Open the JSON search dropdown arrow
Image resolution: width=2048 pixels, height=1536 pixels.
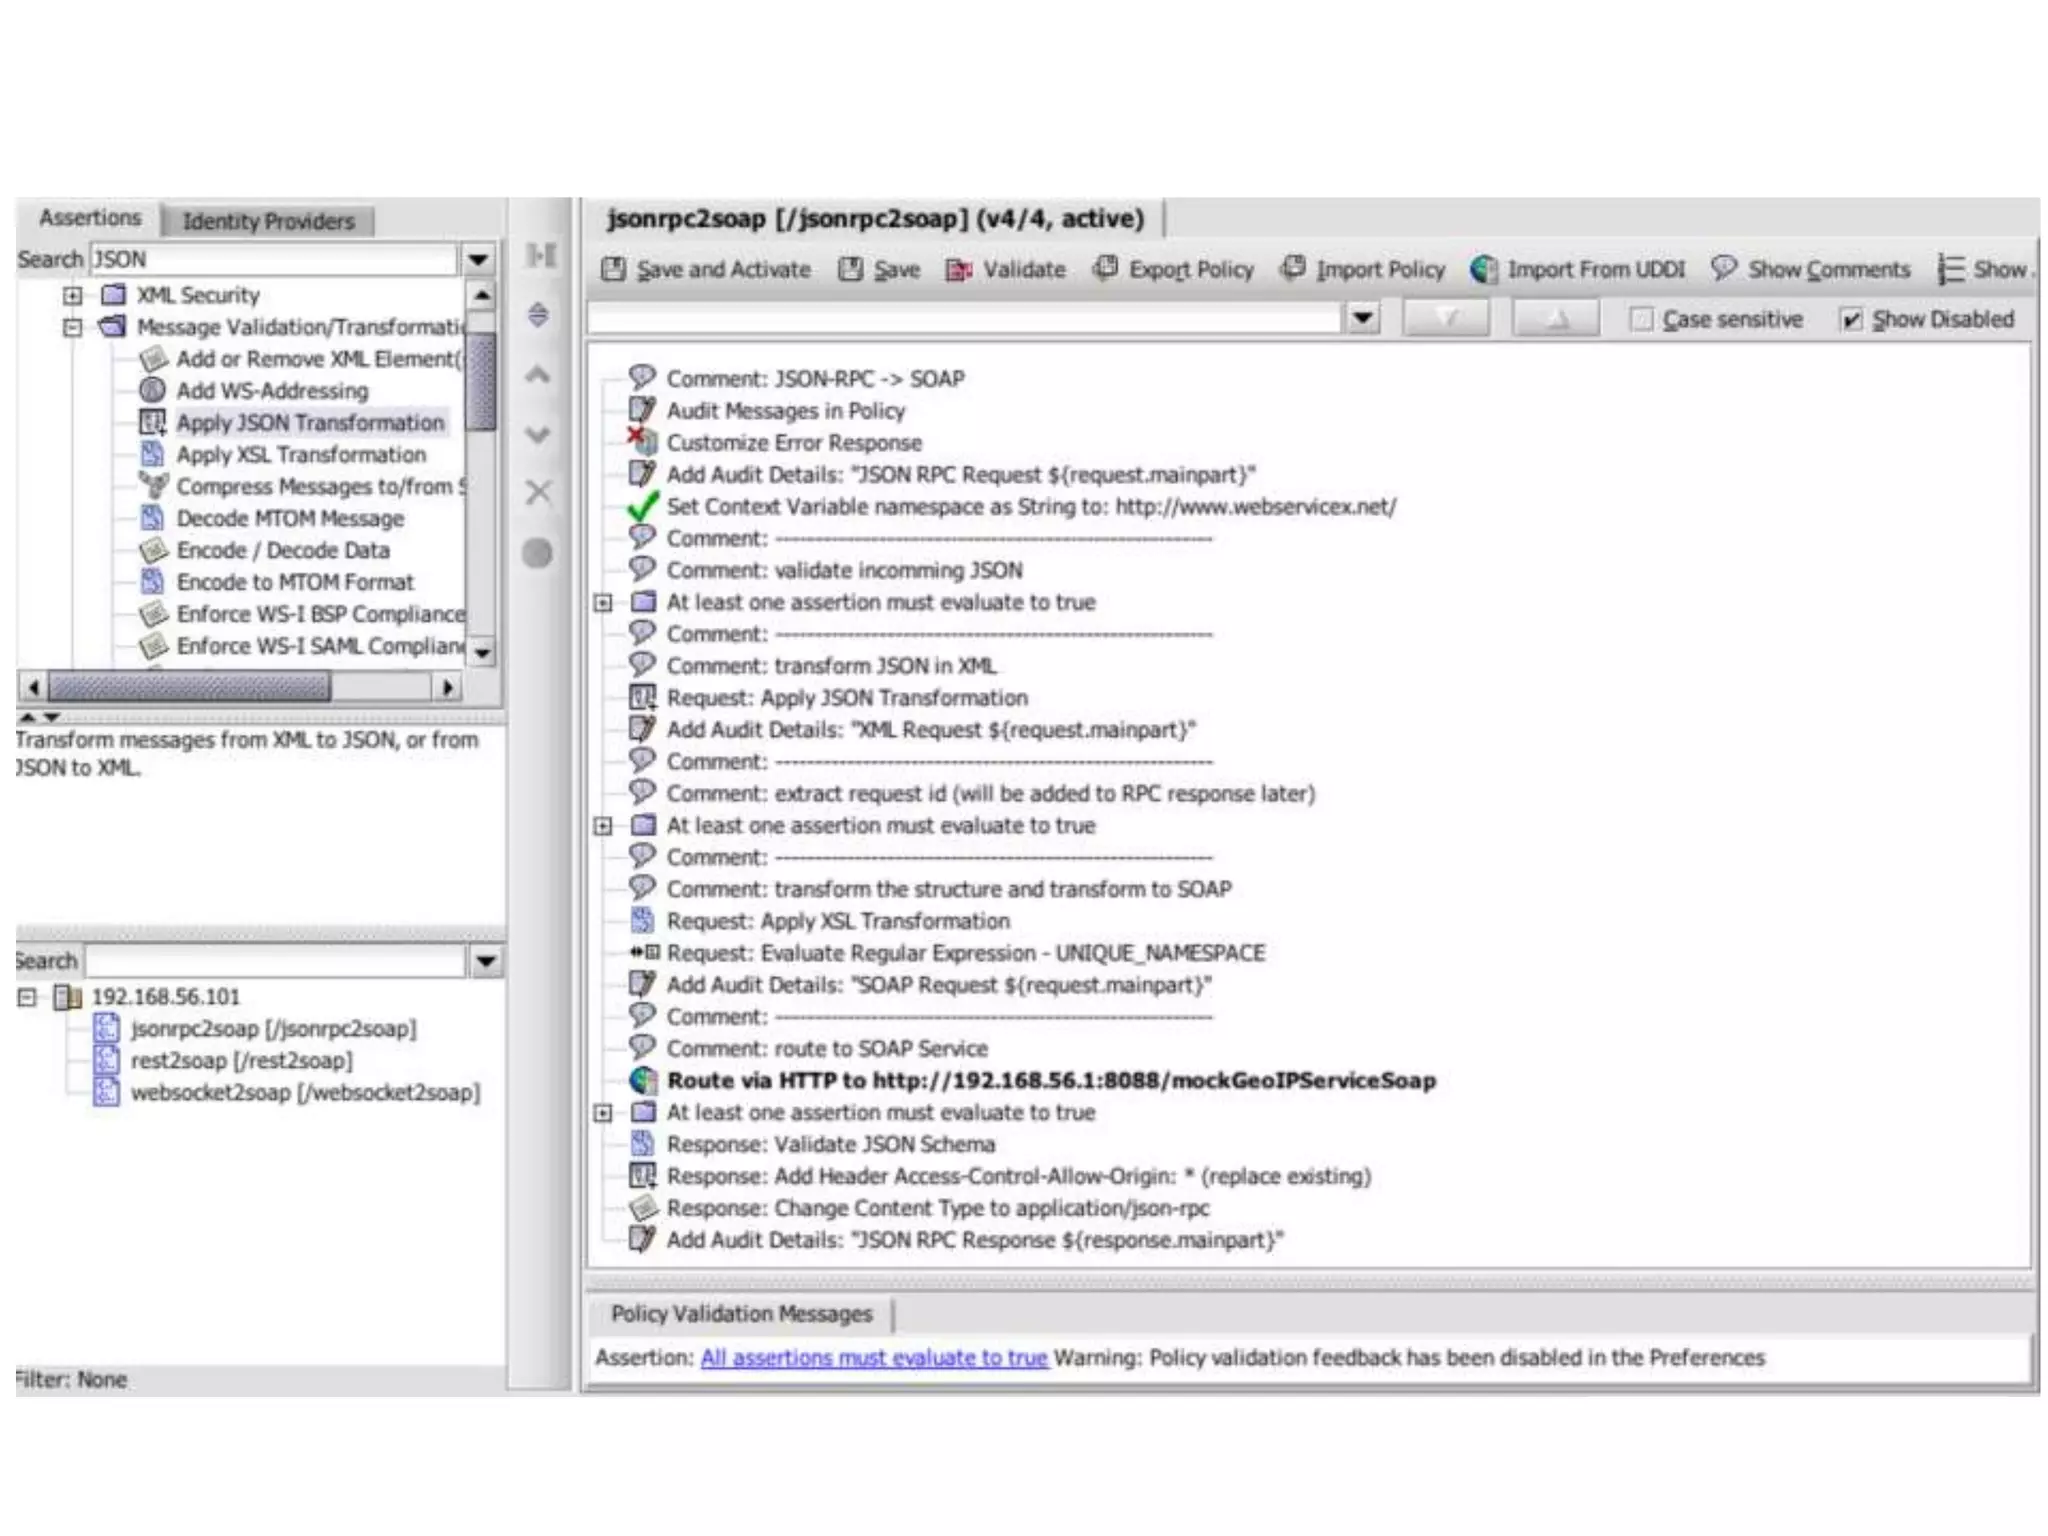(x=479, y=260)
